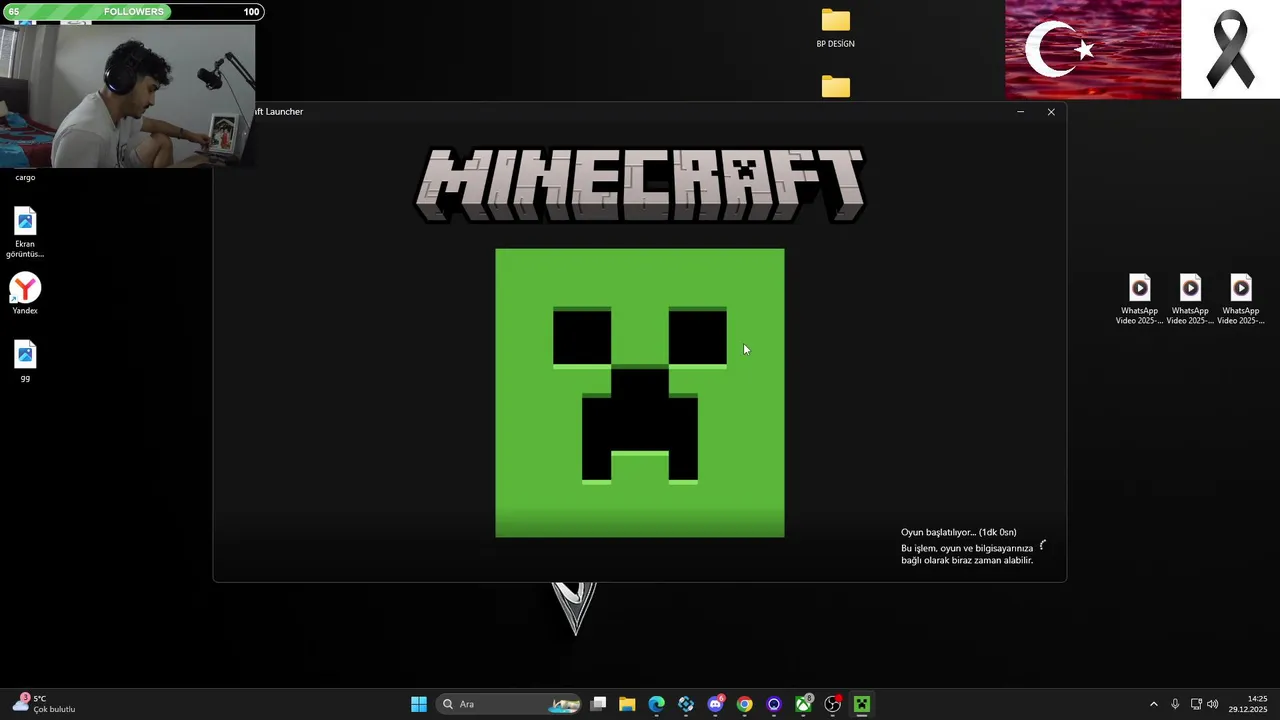
Task: Click the Minecraft Launcher title bar text
Action: (x=278, y=112)
